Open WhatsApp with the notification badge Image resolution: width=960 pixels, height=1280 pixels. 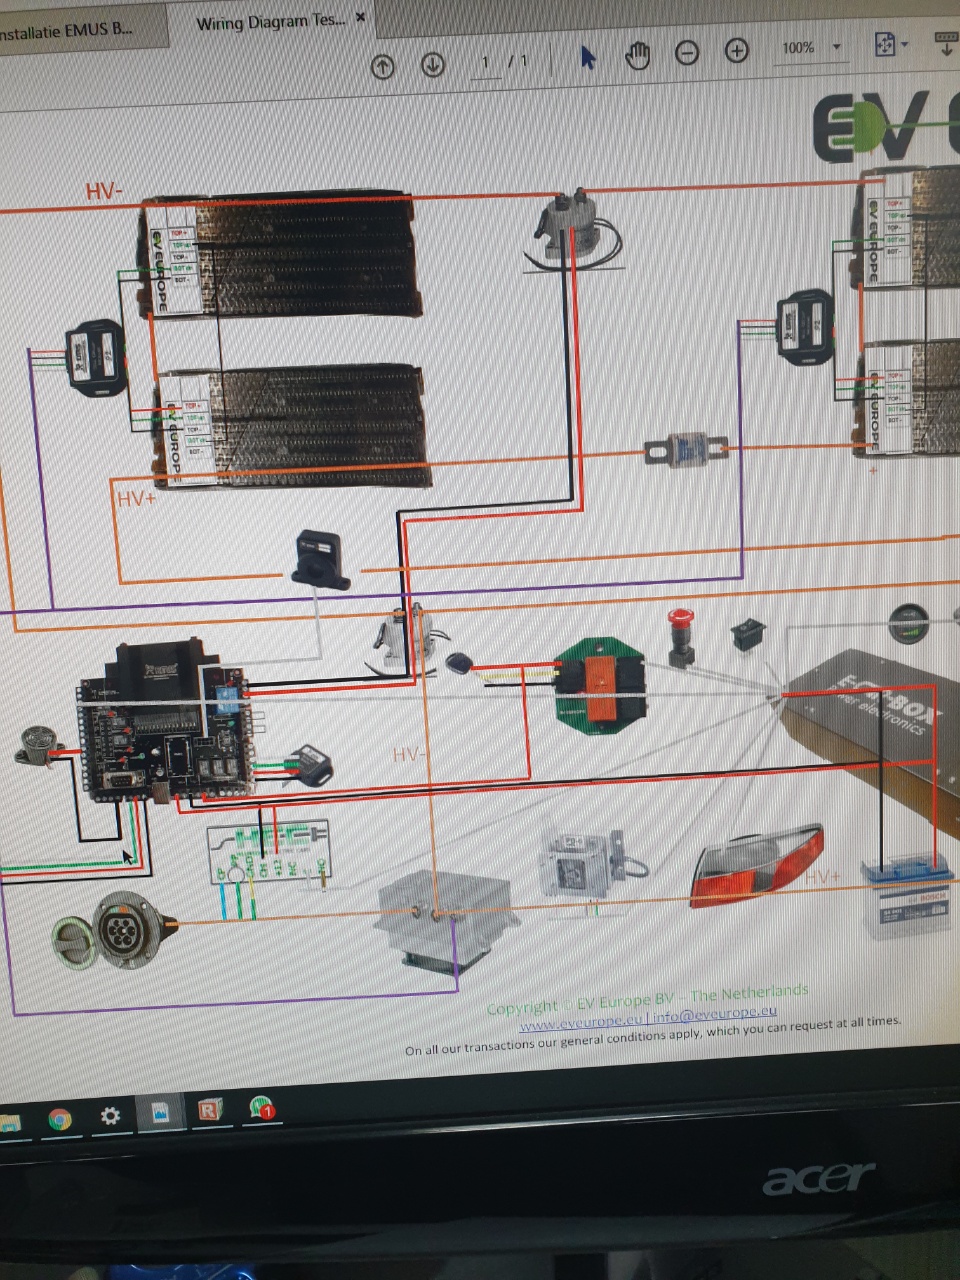(x=261, y=1109)
